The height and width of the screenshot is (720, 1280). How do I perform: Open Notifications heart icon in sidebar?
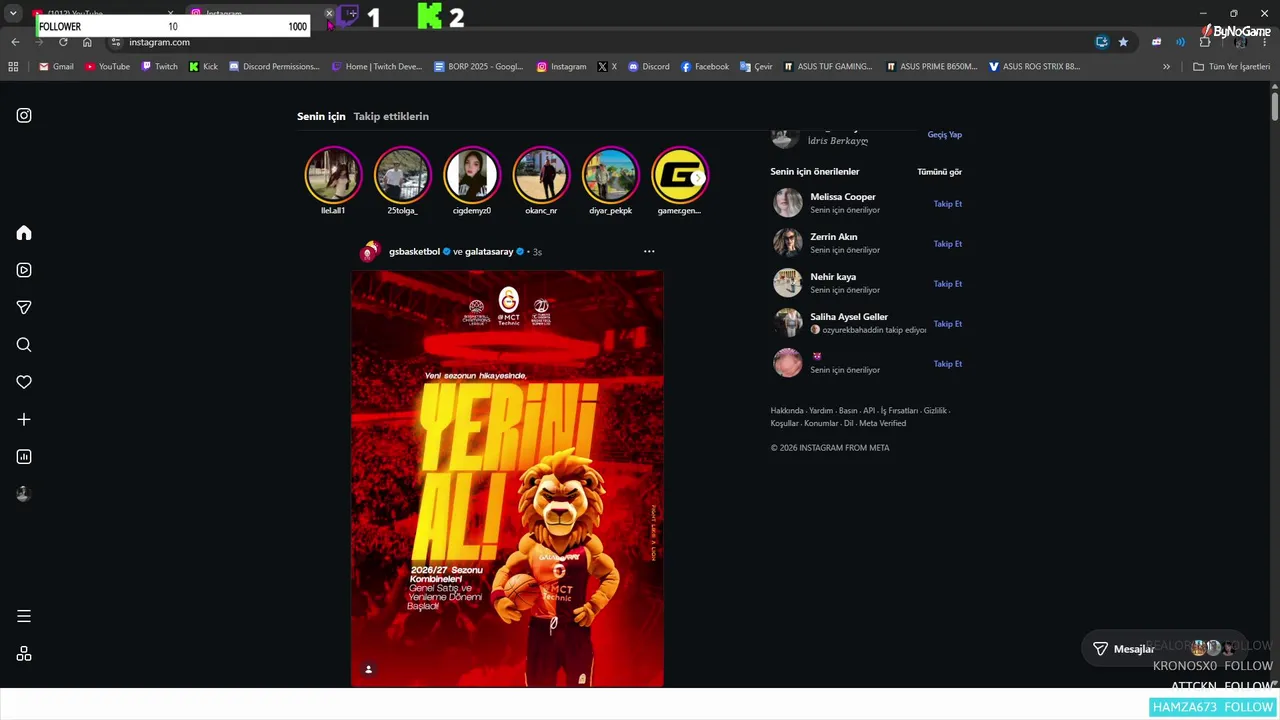[24, 382]
